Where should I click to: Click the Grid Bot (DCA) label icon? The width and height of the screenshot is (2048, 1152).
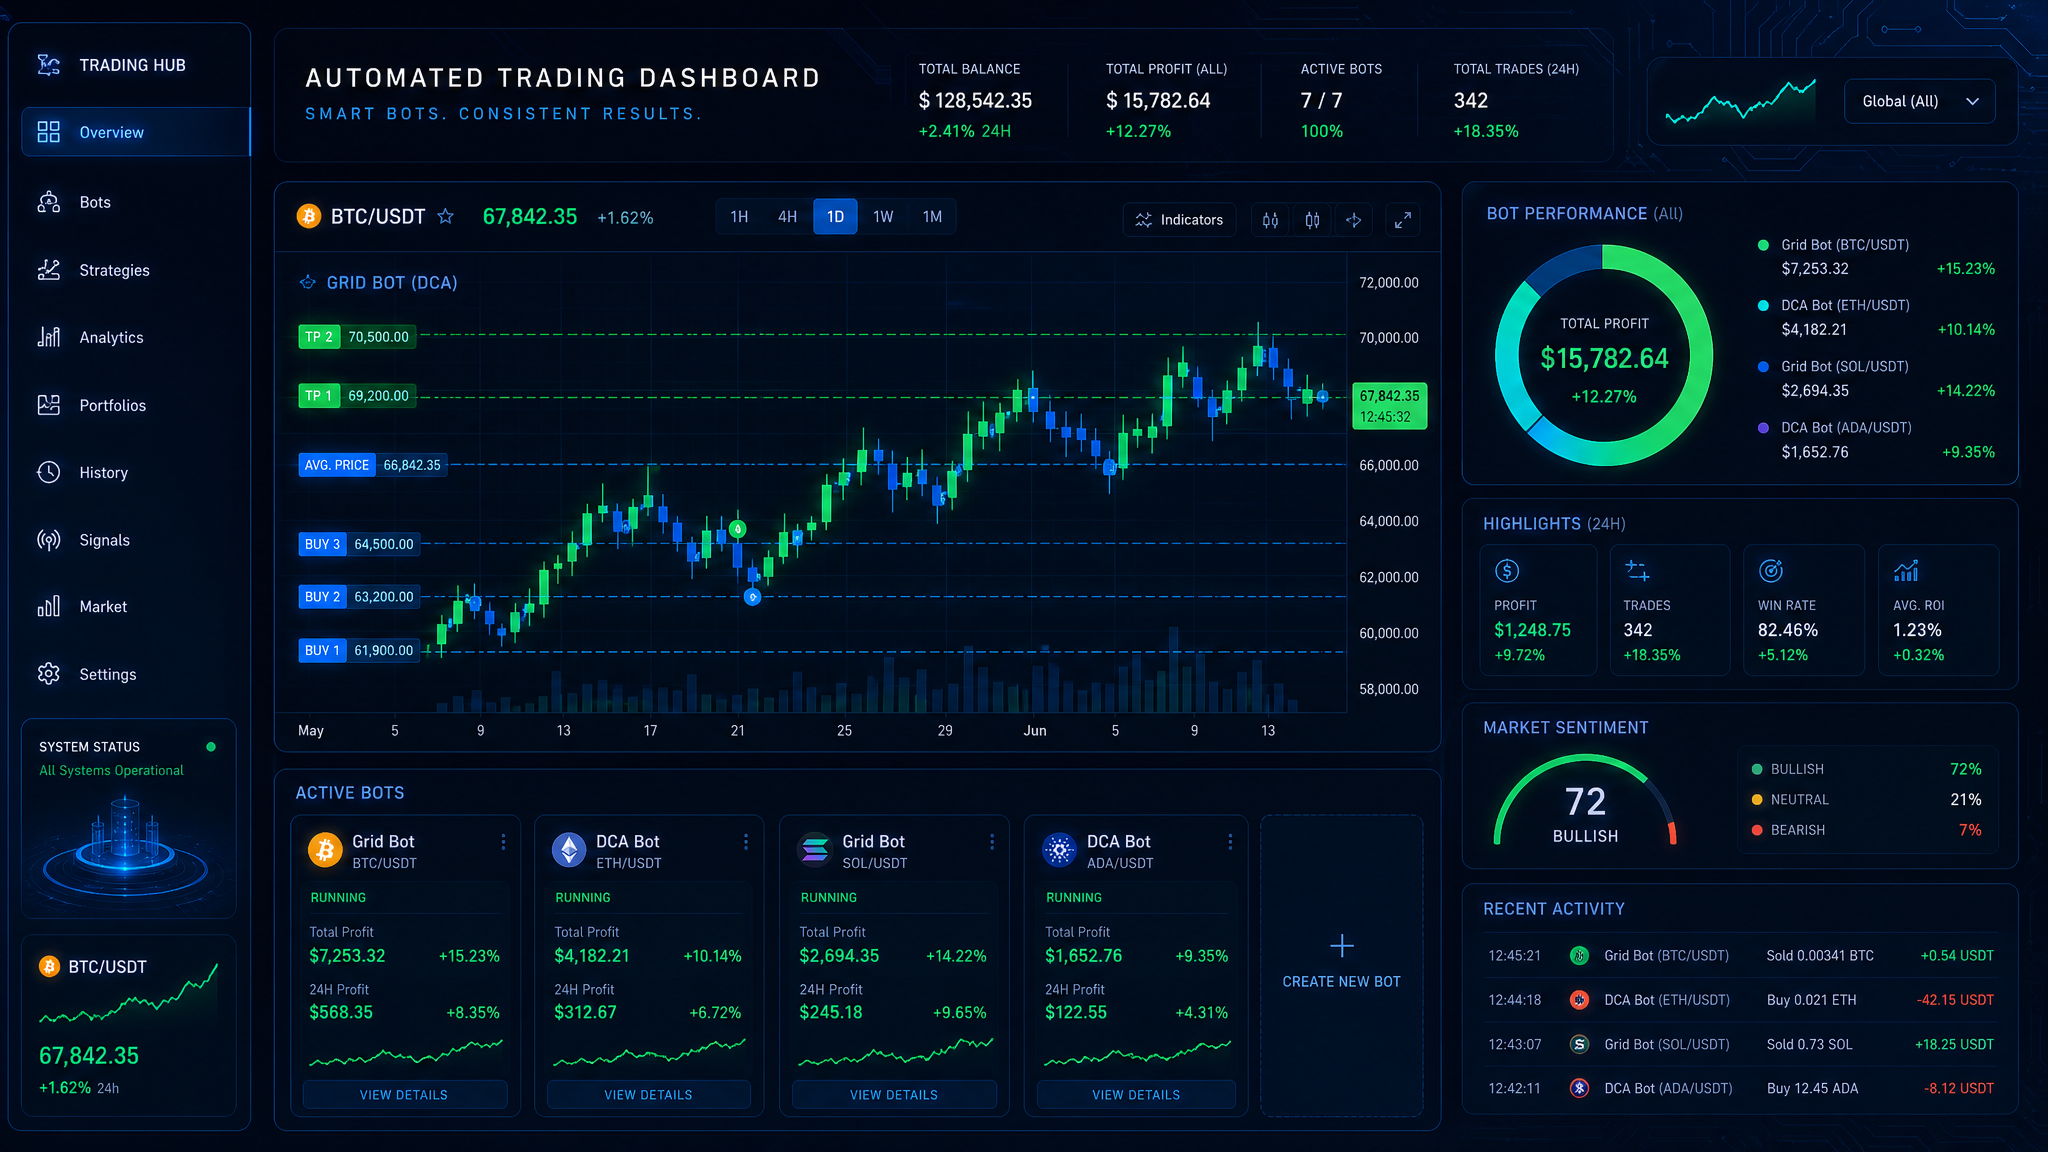click(308, 283)
